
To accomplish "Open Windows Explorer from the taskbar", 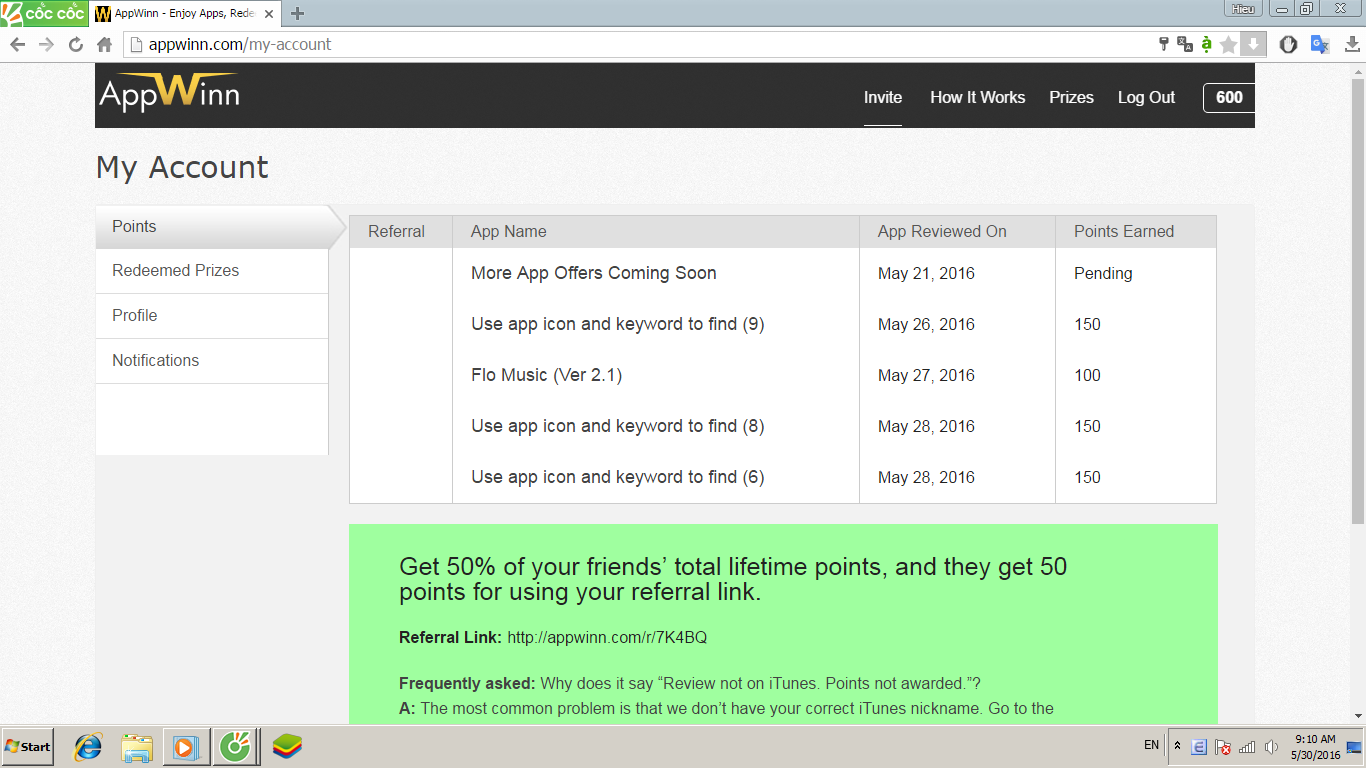I will coord(137,747).
